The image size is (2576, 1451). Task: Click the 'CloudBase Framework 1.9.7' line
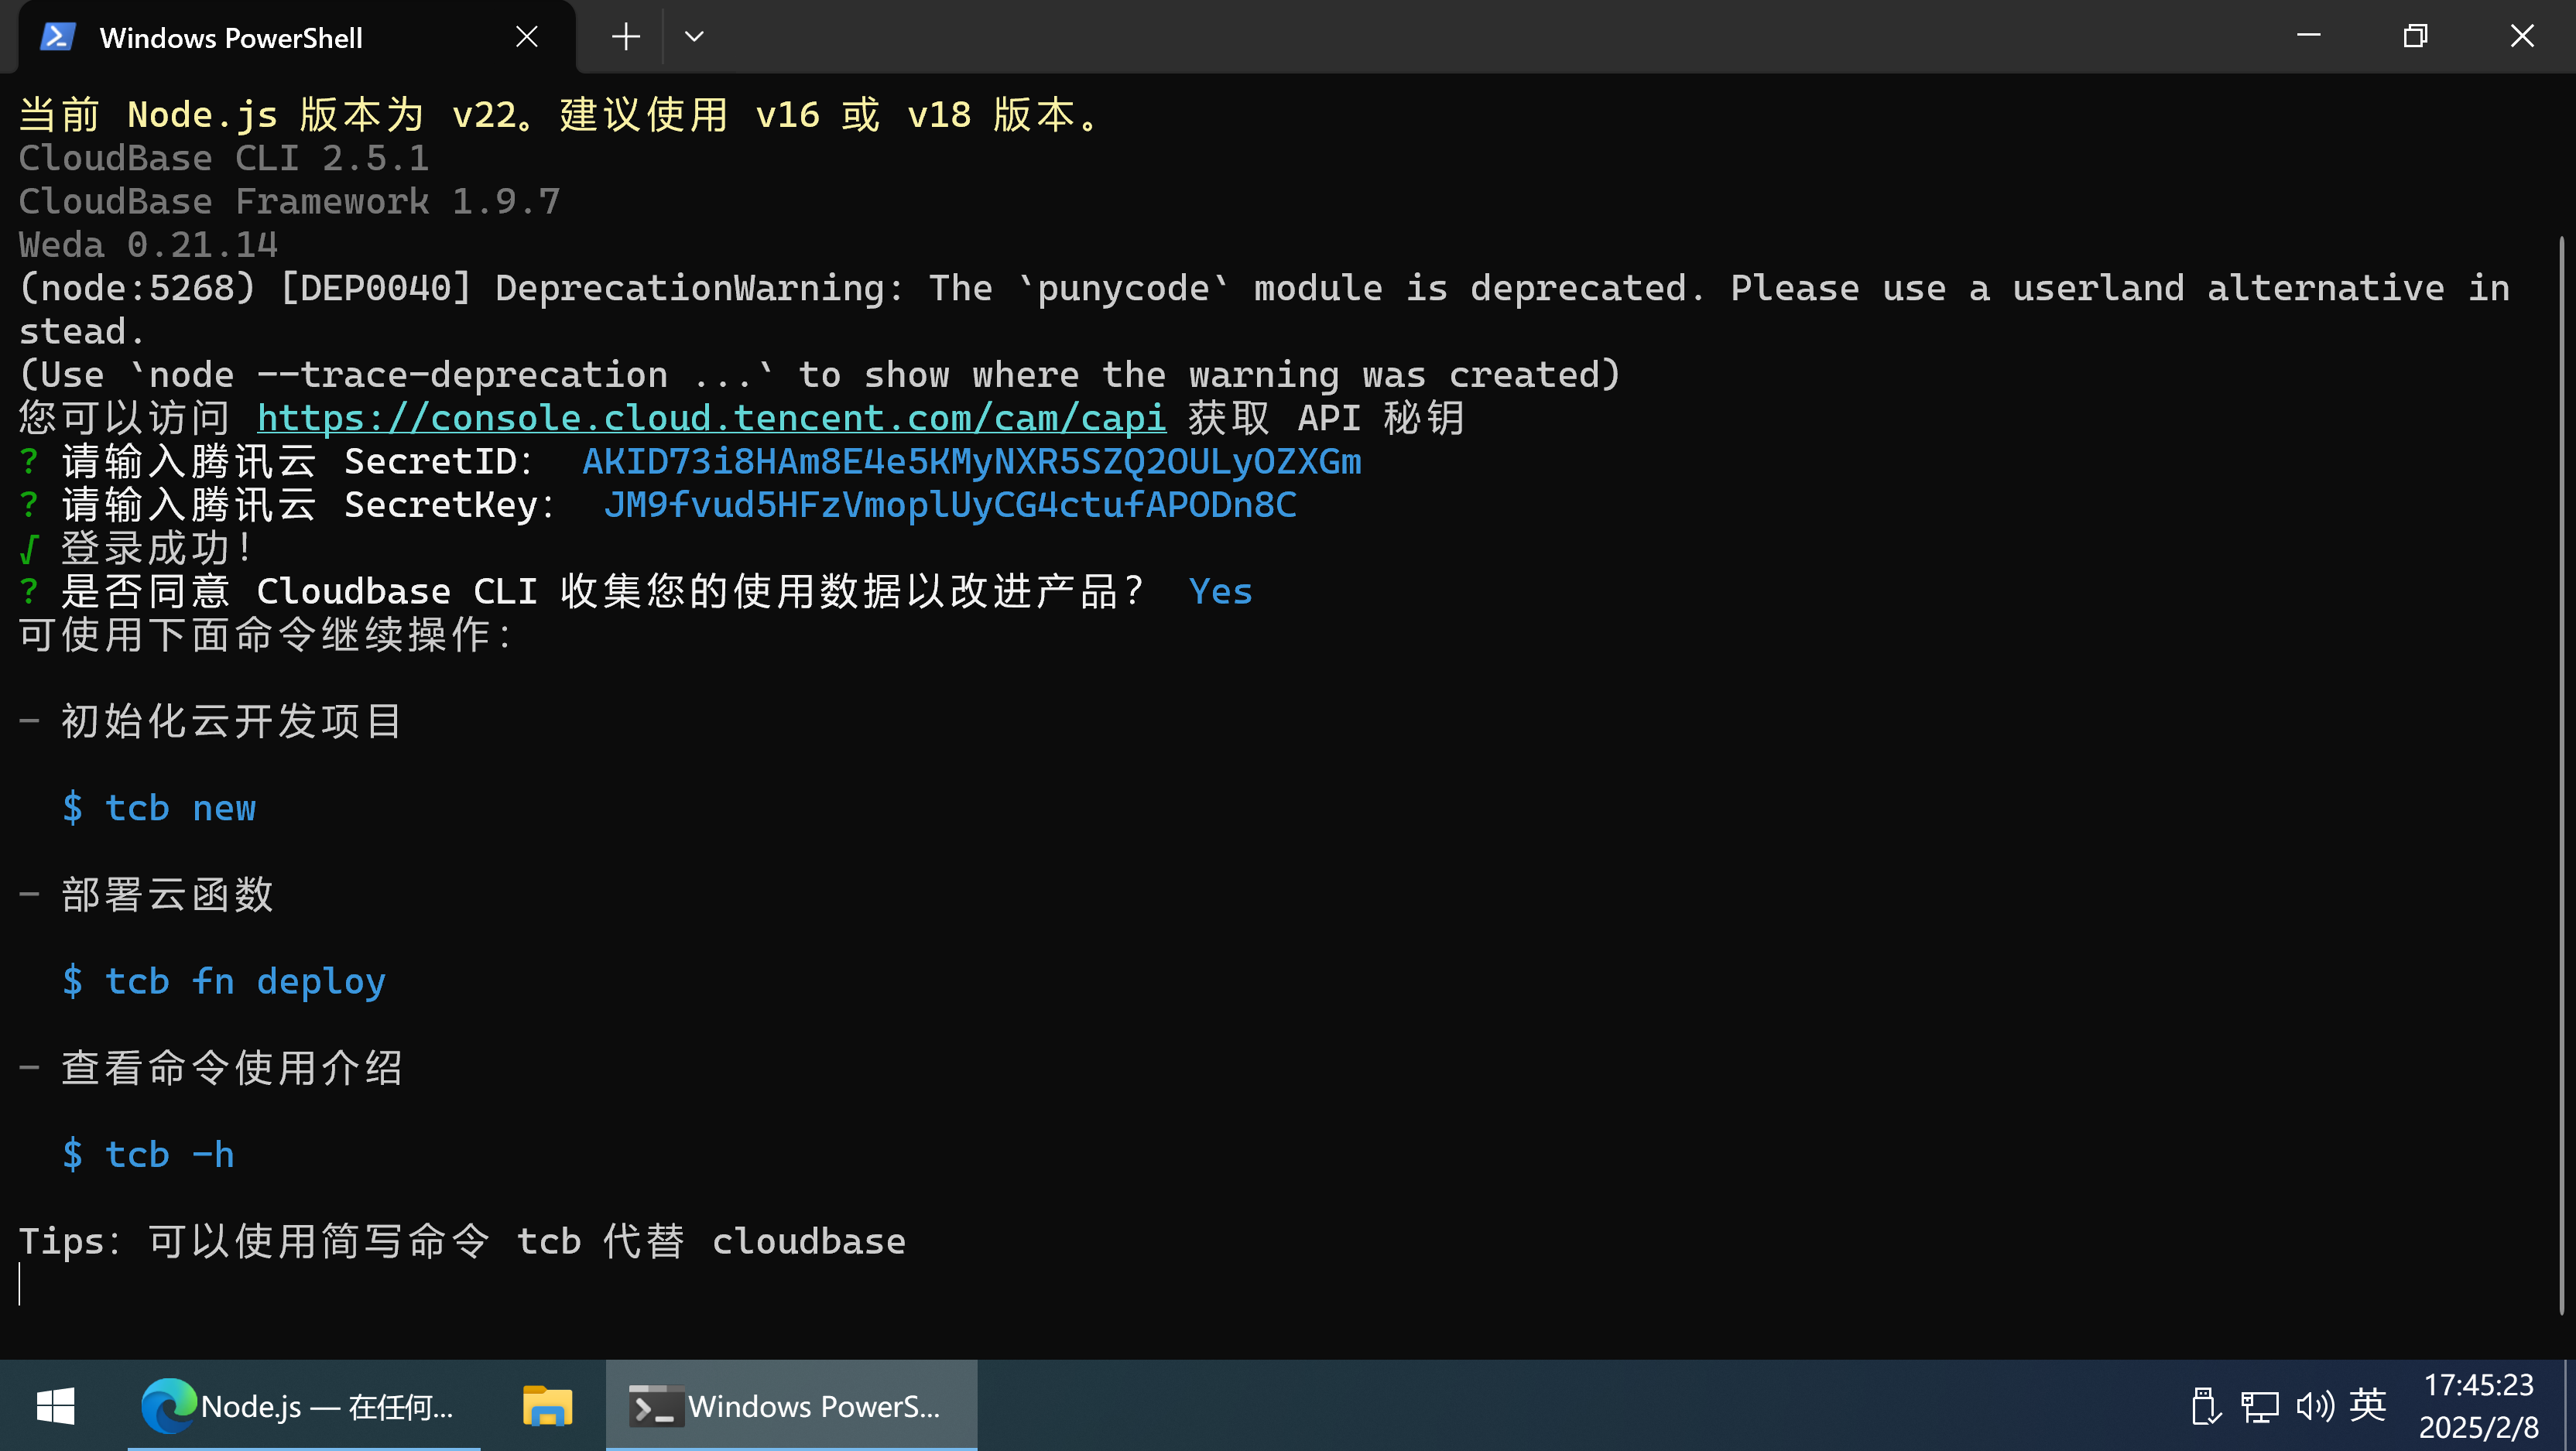(x=289, y=202)
